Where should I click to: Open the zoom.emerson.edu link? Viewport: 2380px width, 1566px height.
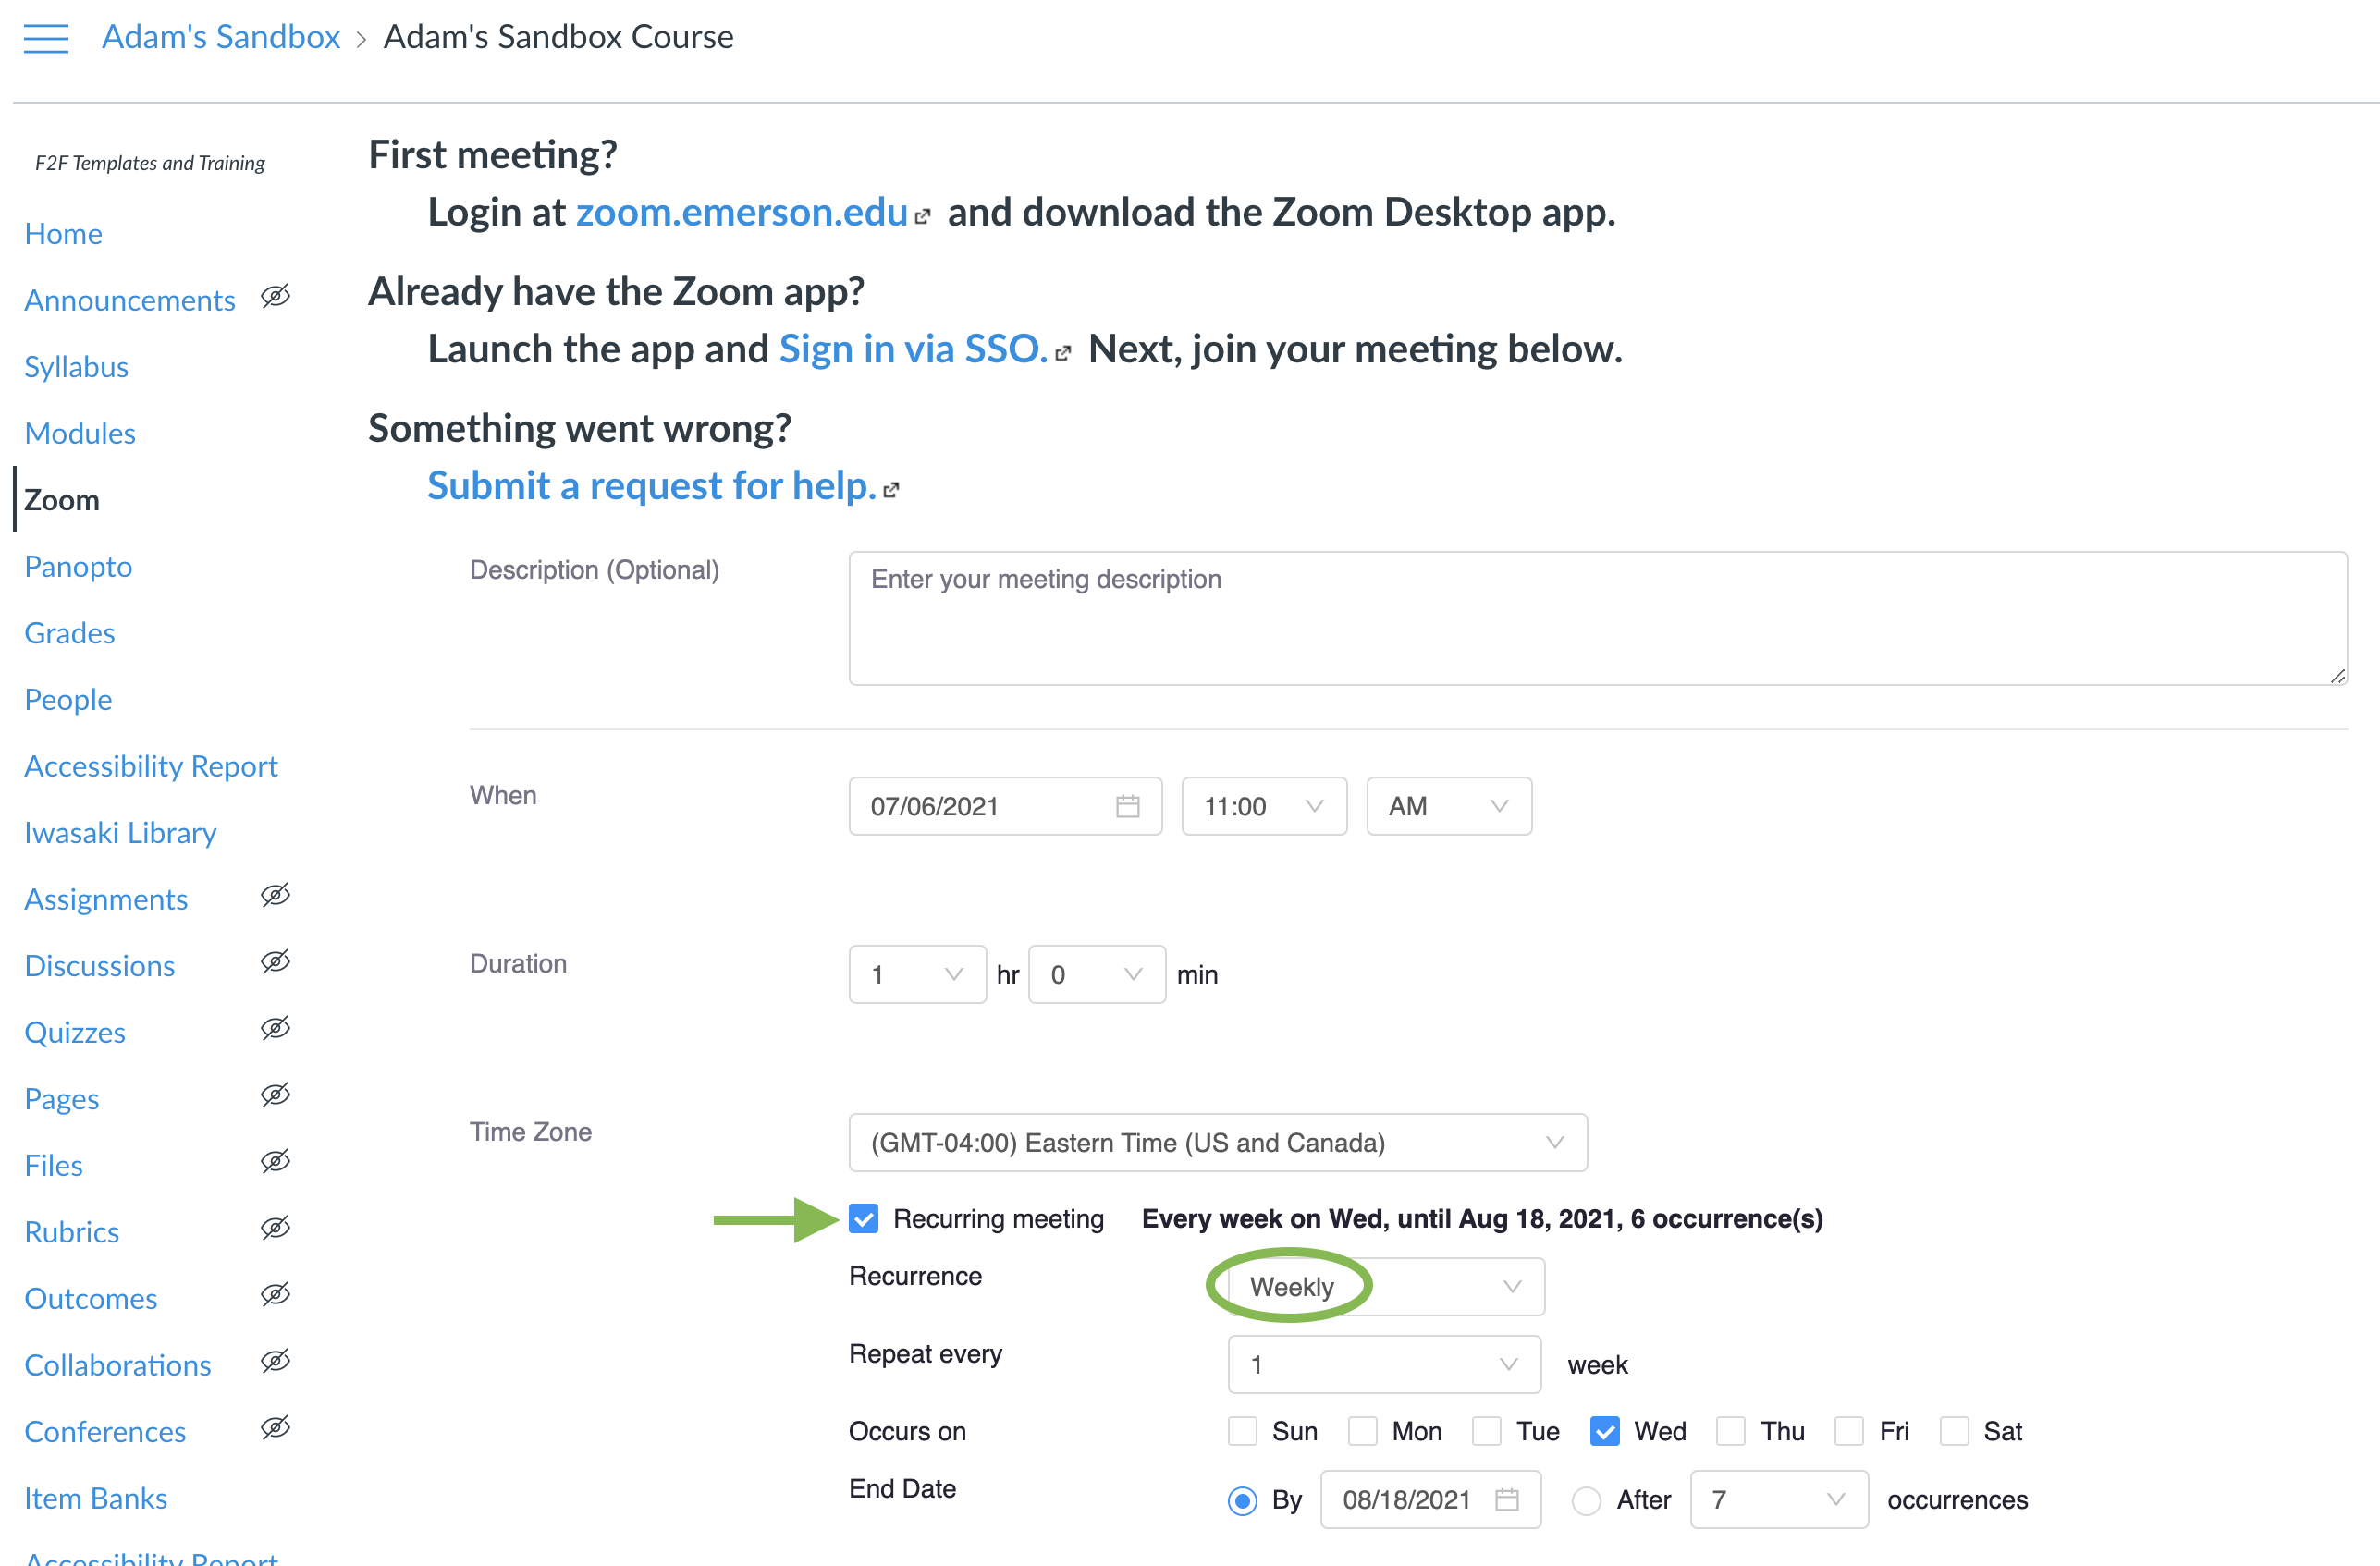(740, 212)
